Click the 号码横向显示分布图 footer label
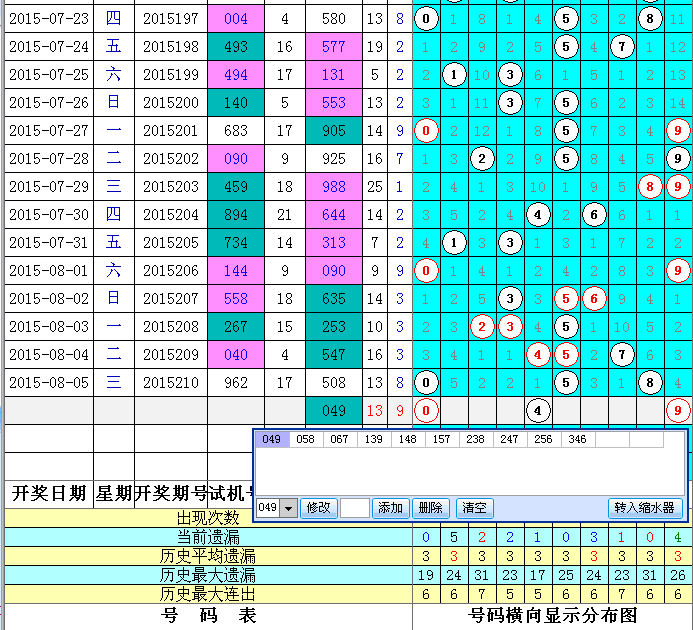The height and width of the screenshot is (630, 693). [553, 615]
